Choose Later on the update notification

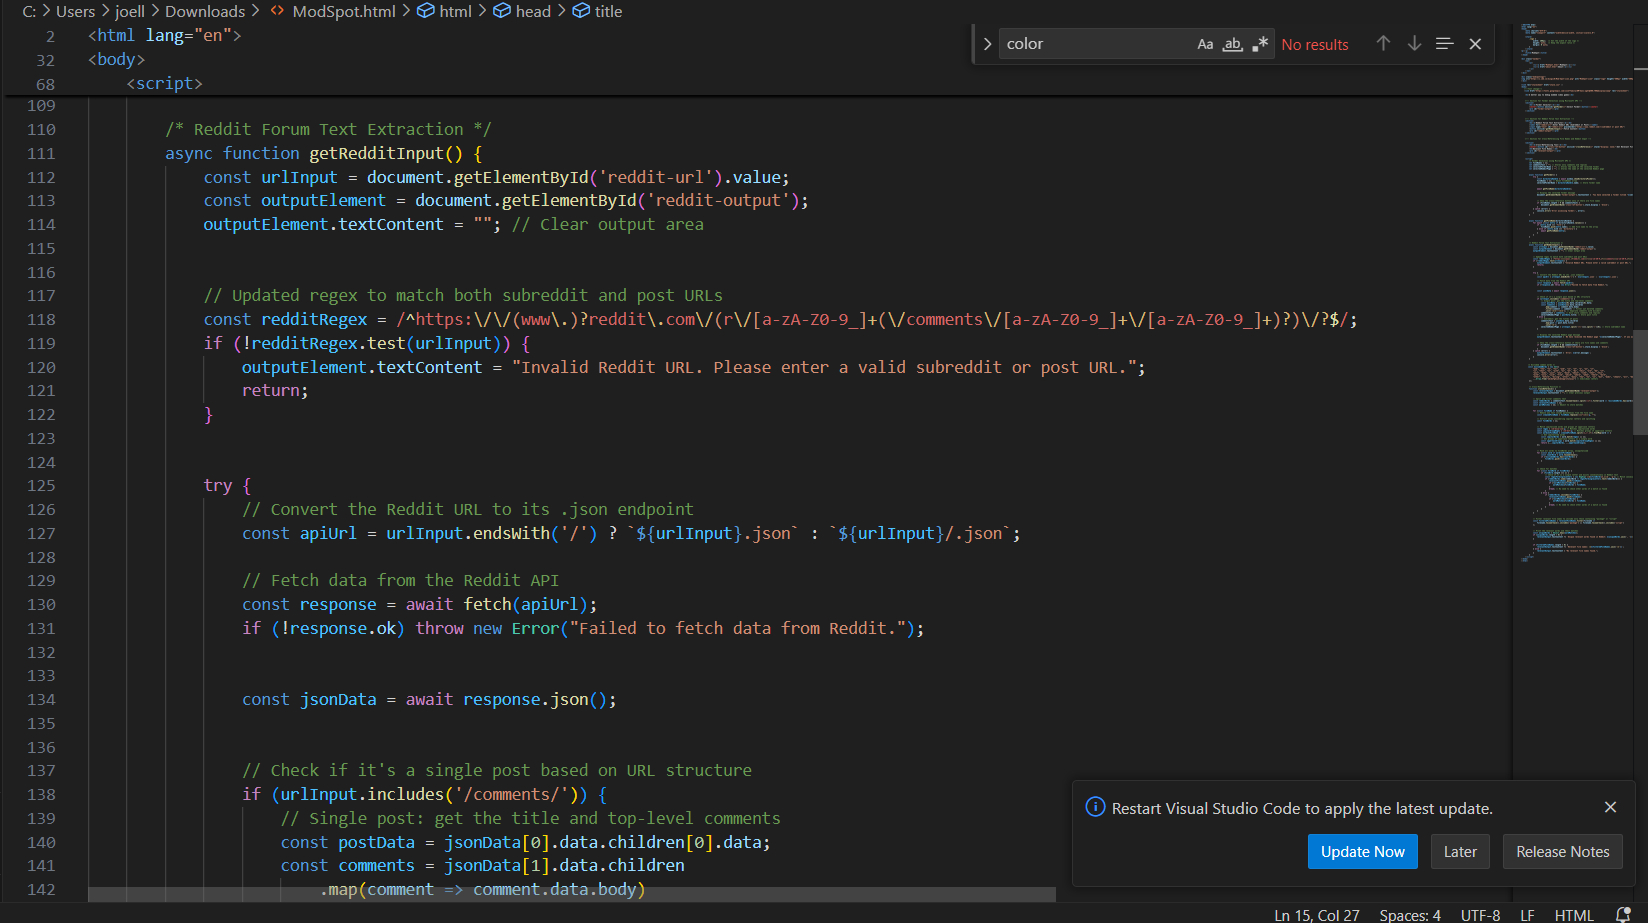(1460, 852)
